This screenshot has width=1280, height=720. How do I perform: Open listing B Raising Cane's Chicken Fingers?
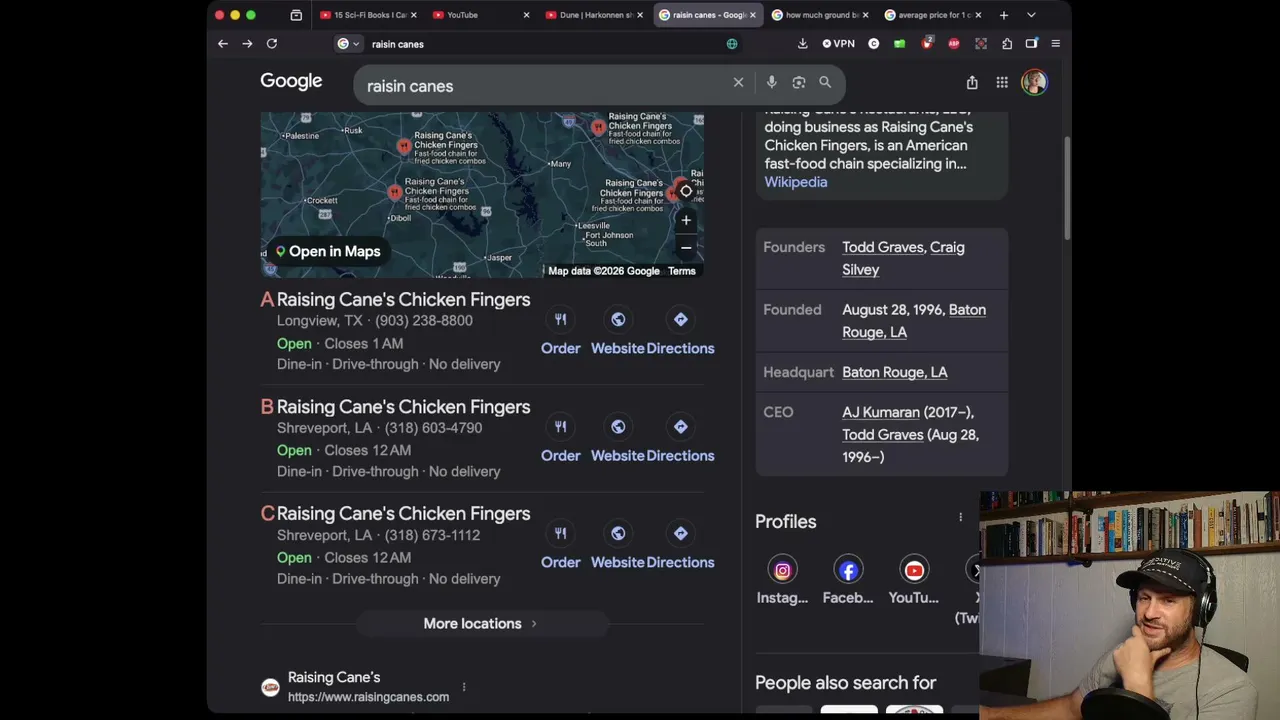point(403,407)
